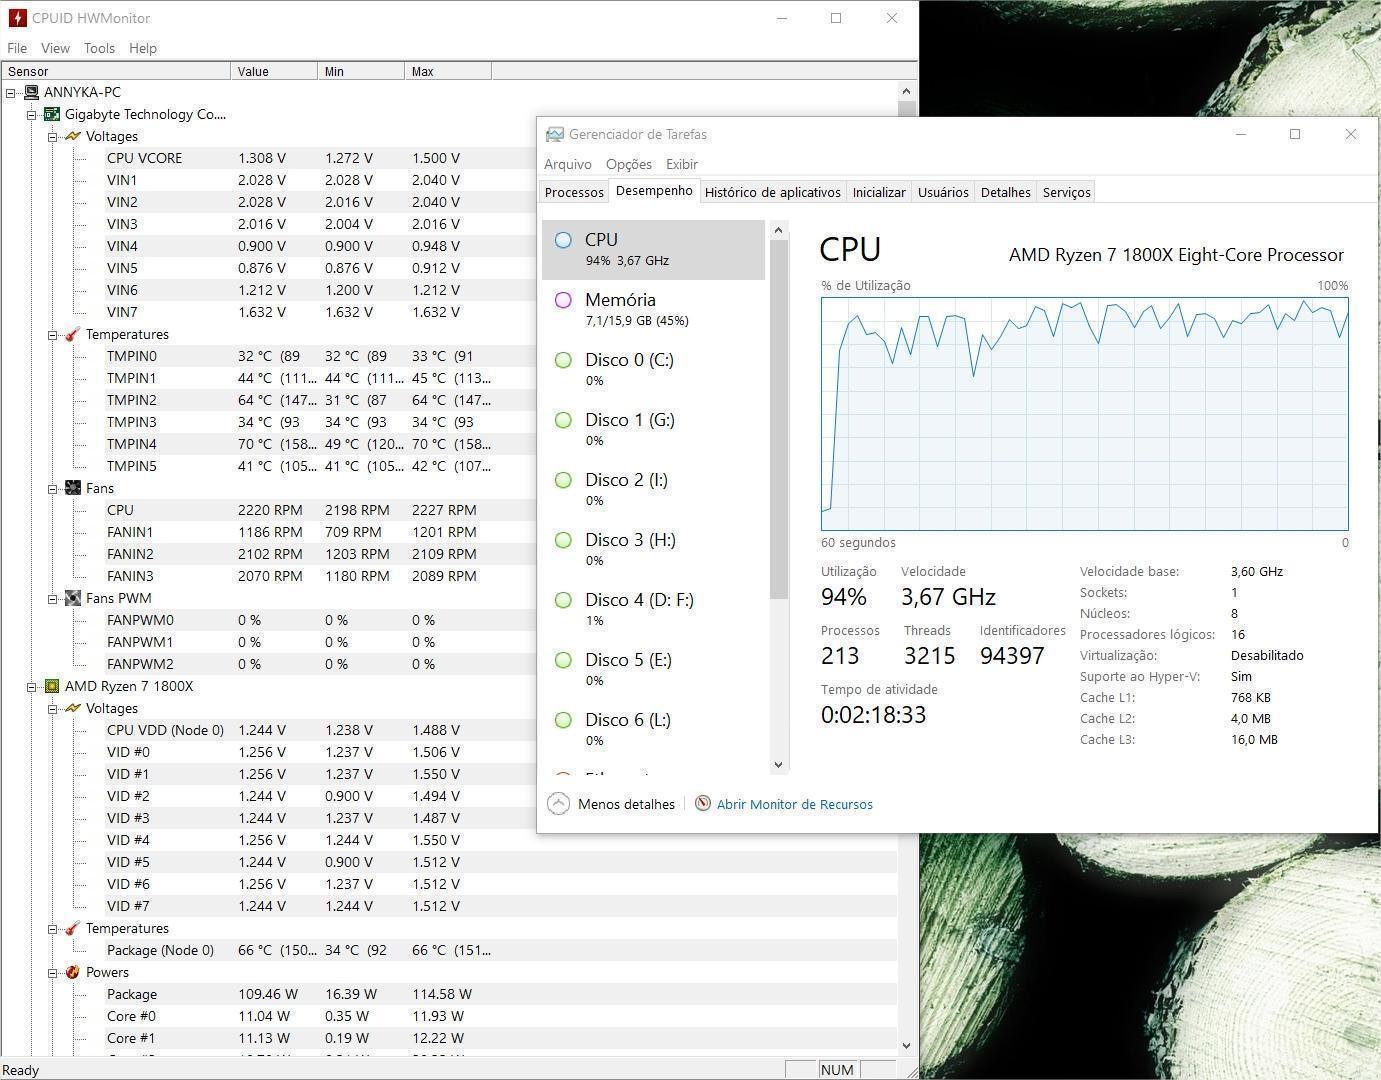Open the File menu in HWMonitor
Screen dimensions: 1381x1080
17,48
